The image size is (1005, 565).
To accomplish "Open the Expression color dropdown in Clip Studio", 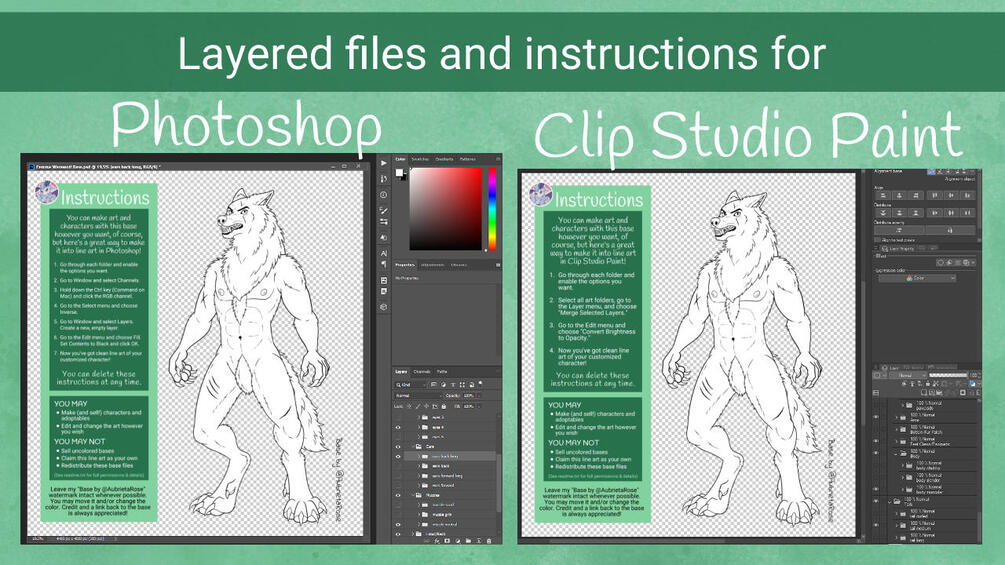I will coord(917,278).
